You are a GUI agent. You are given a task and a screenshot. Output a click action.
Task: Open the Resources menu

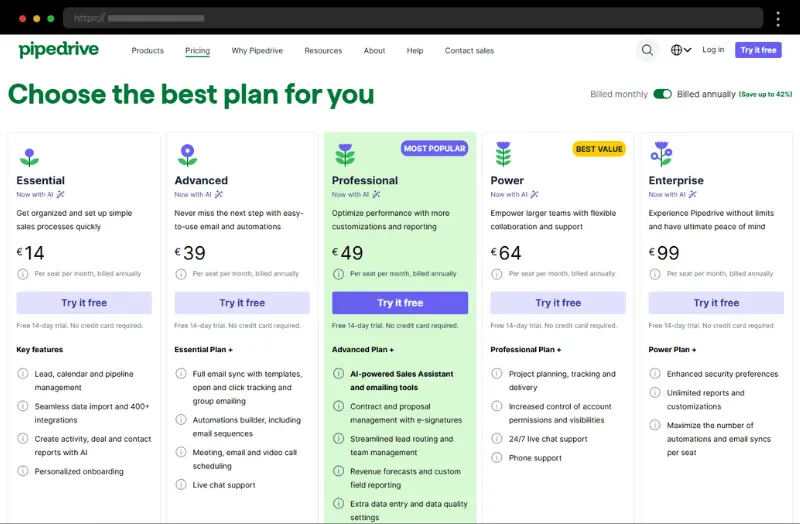tap(323, 51)
